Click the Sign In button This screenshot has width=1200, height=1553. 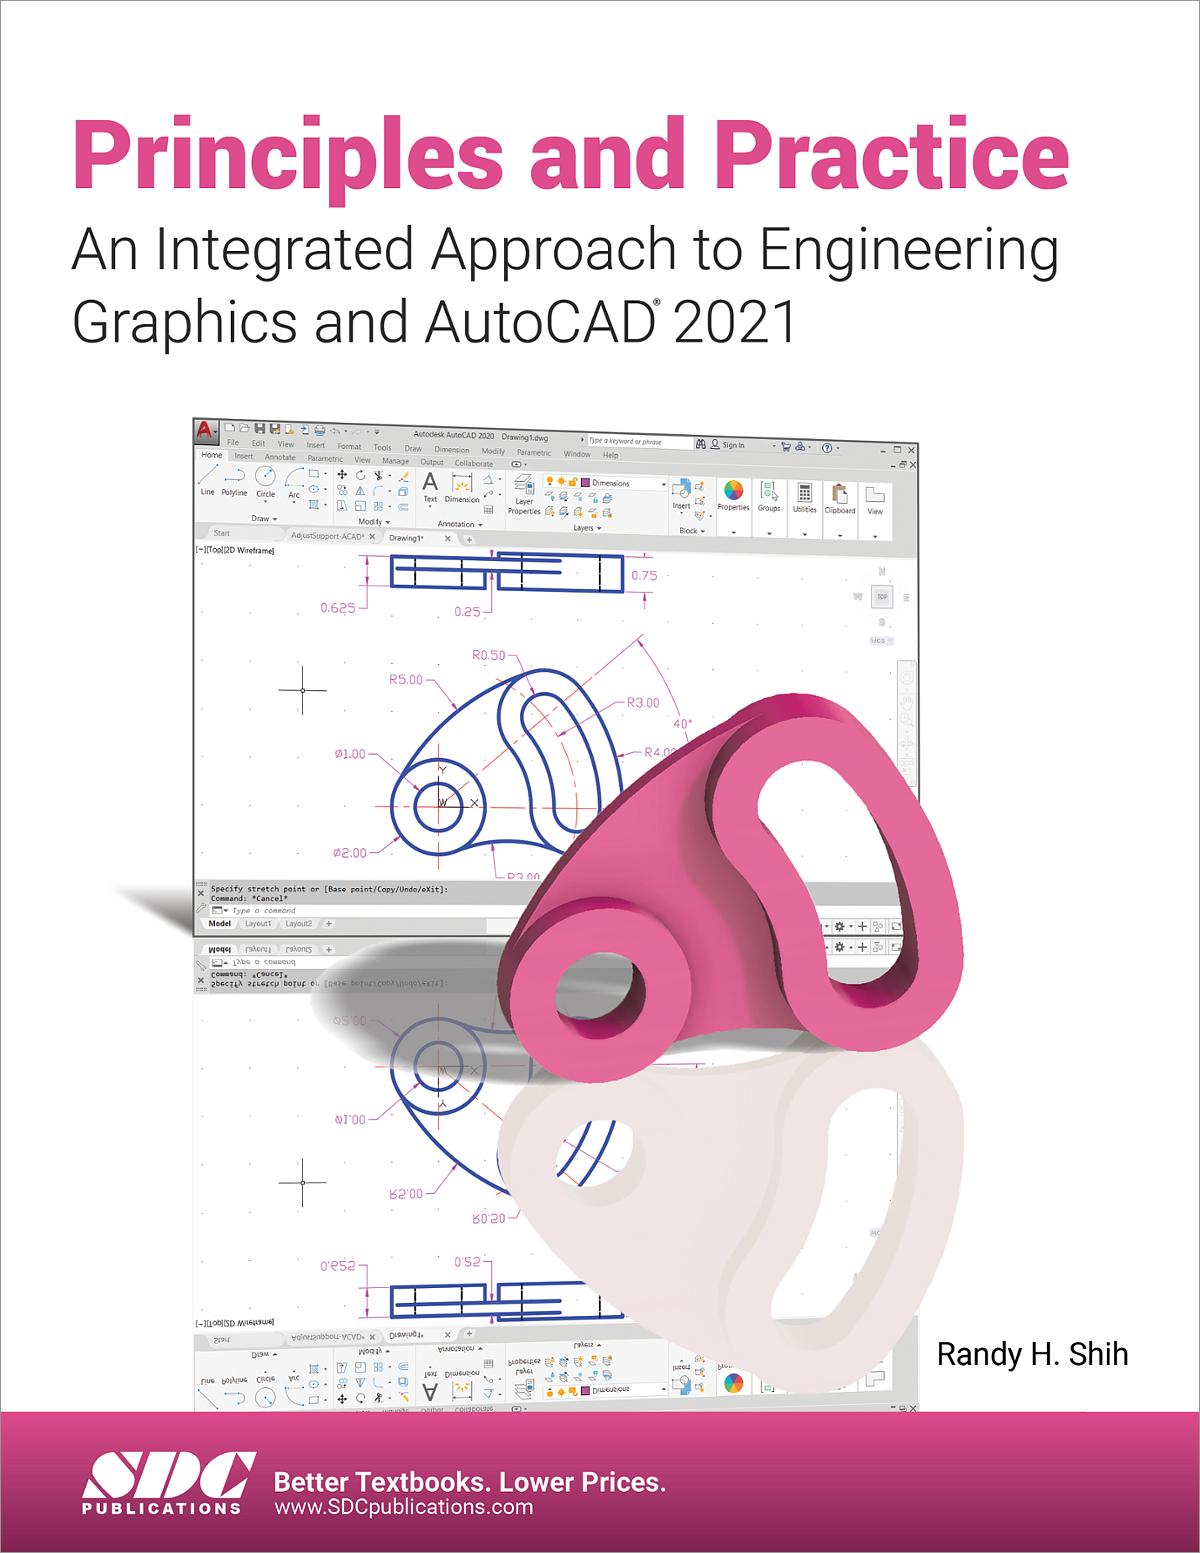(731, 446)
